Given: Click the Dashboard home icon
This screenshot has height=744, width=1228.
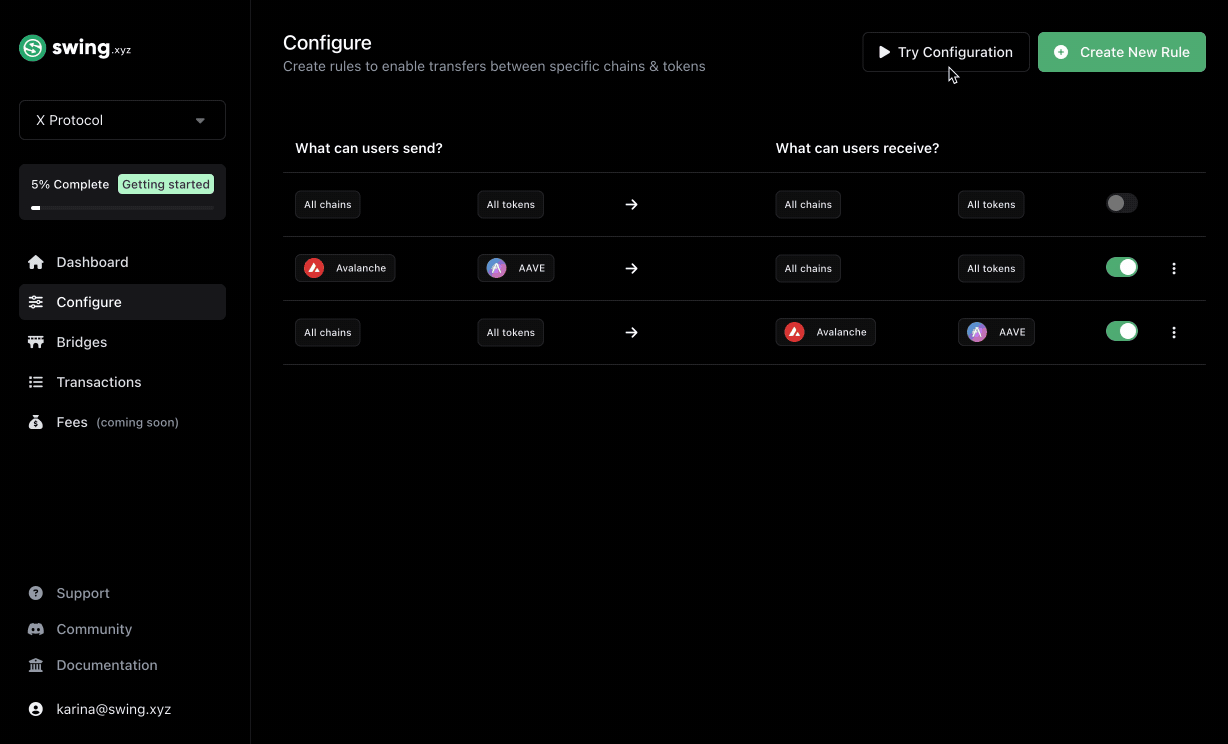Looking at the screenshot, I should click(36, 262).
